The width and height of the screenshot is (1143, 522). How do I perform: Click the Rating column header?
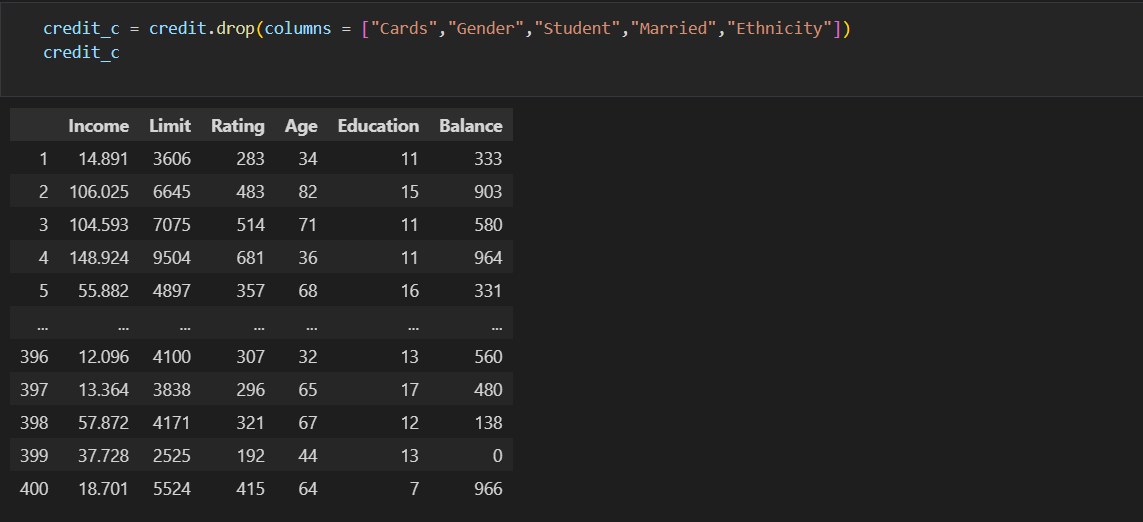[x=238, y=125]
